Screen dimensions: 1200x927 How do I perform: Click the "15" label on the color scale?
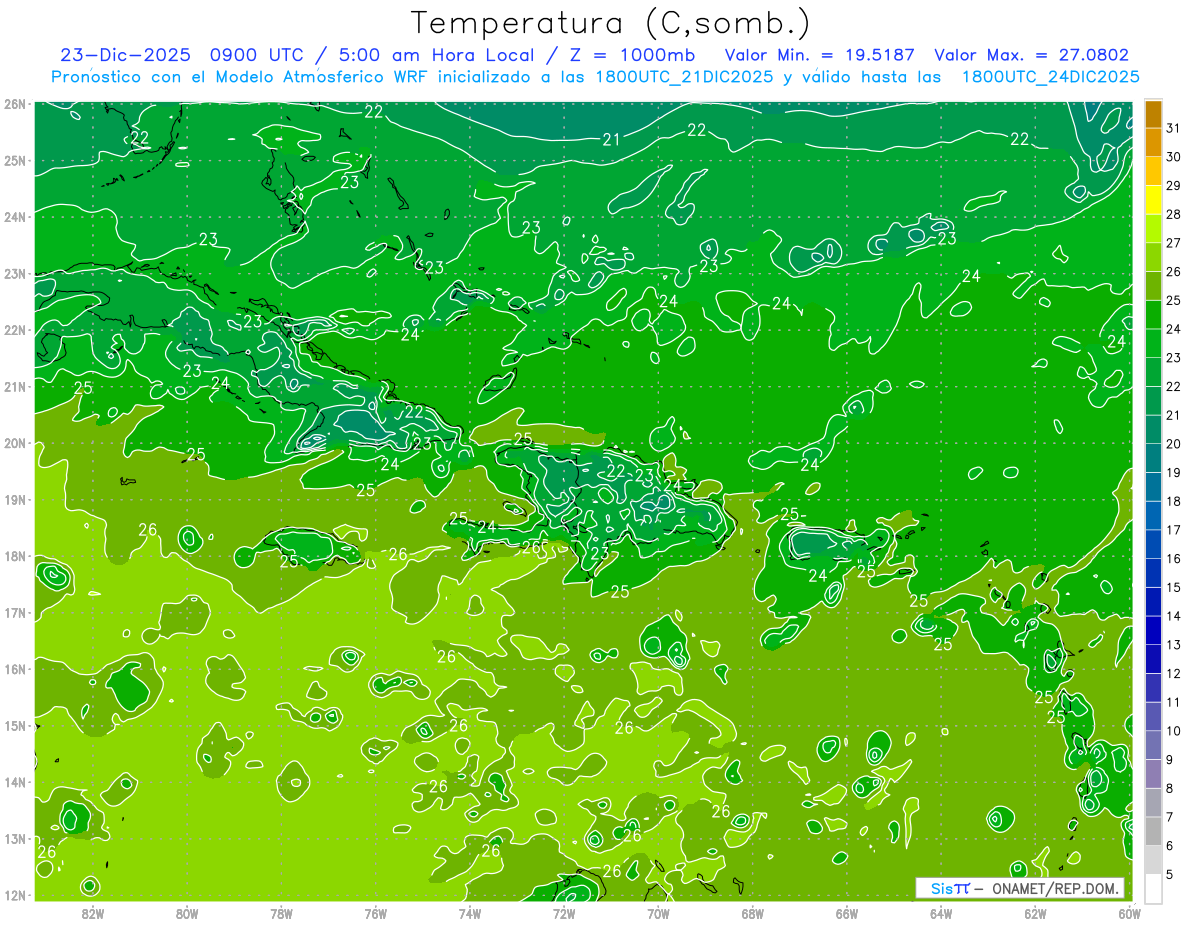(x=1174, y=588)
